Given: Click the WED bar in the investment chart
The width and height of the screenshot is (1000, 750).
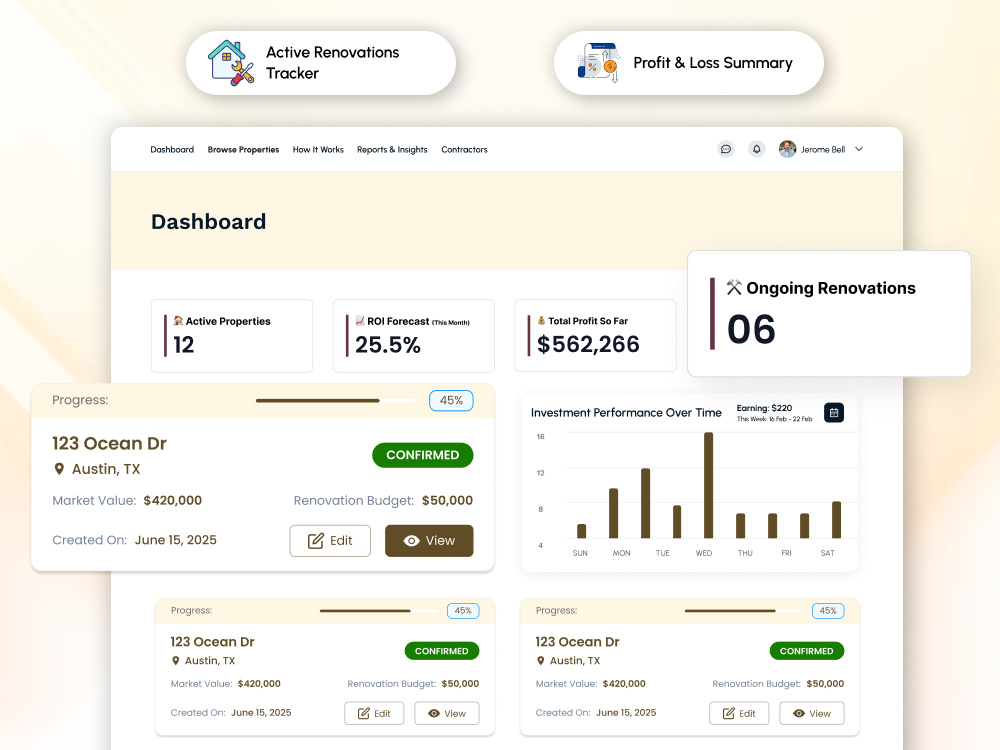Looking at the screenshot, I should (x=708, y=485).
